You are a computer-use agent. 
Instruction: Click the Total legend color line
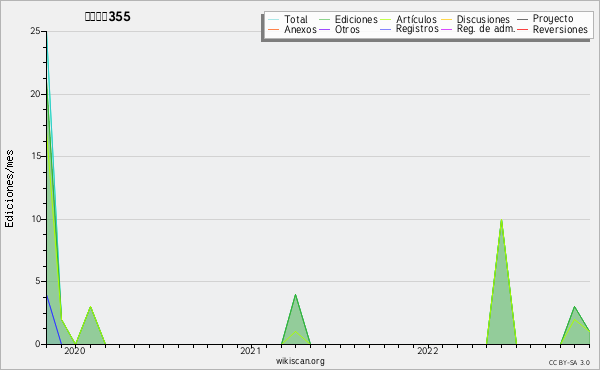coord(273,19)
